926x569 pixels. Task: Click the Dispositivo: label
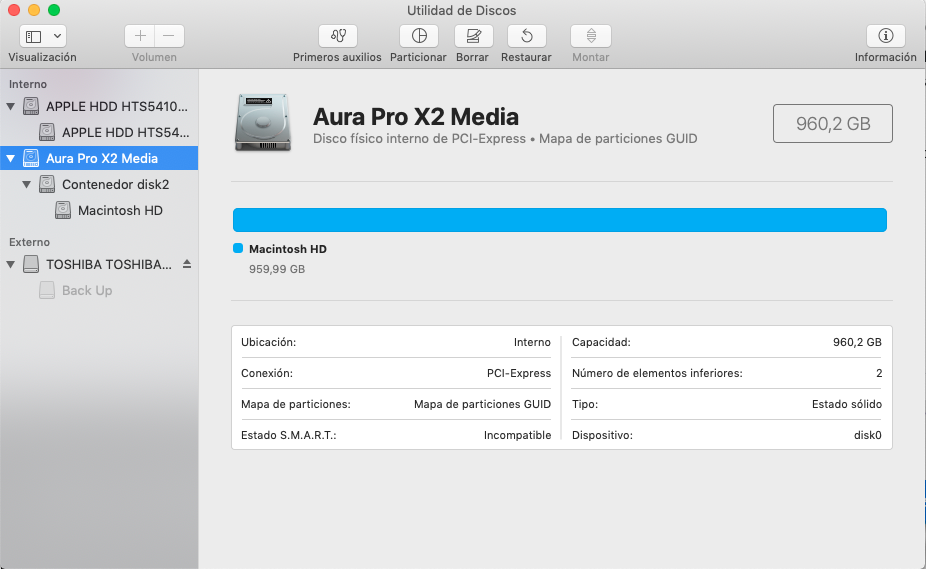602,435
